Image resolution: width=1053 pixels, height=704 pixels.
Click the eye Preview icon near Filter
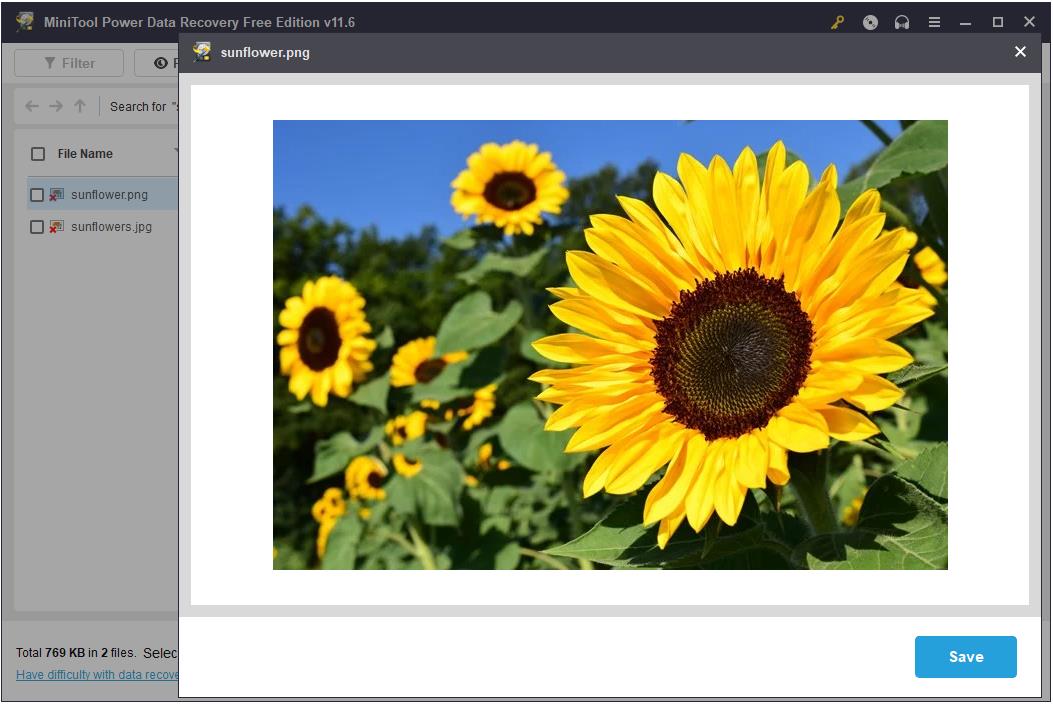[x=160, y=63]
